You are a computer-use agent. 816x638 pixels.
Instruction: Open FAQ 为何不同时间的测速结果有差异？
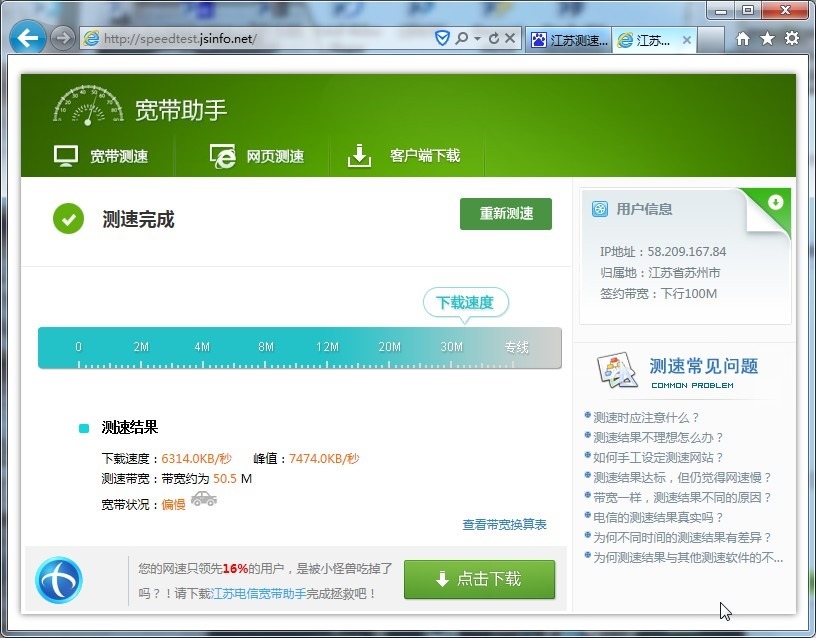682,538
